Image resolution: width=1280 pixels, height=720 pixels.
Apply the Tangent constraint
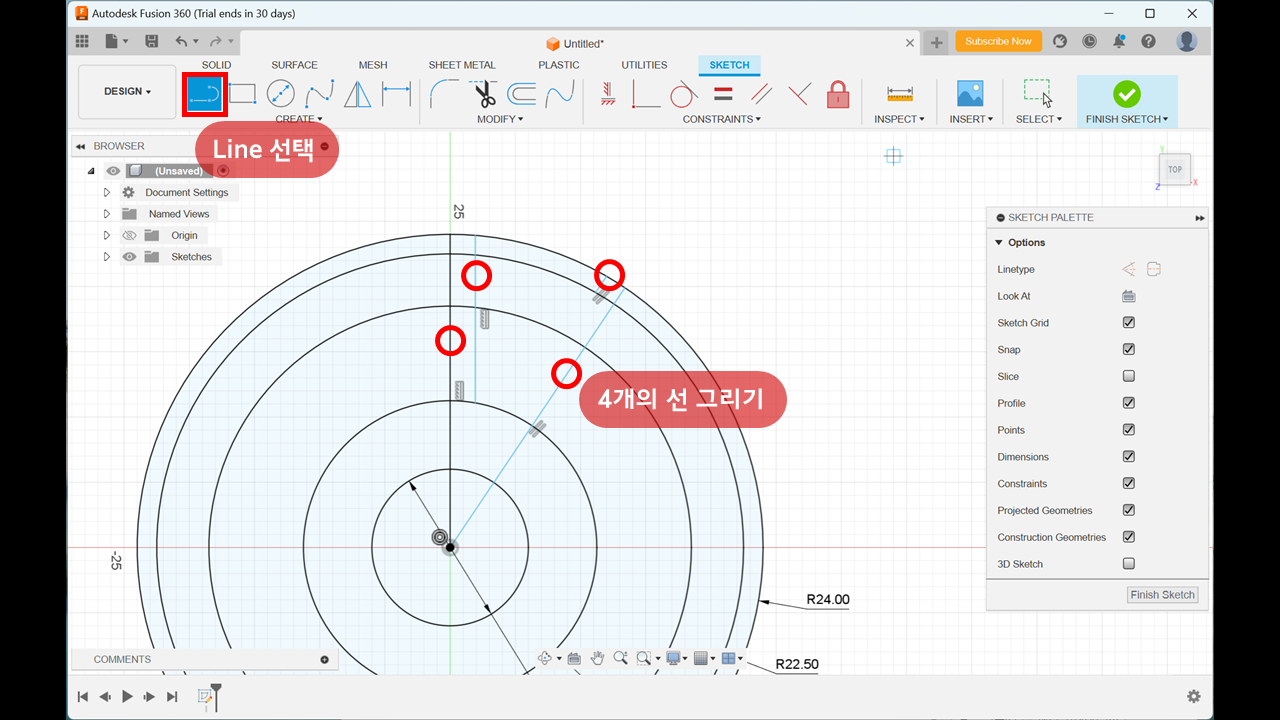[x=683, y=94]
